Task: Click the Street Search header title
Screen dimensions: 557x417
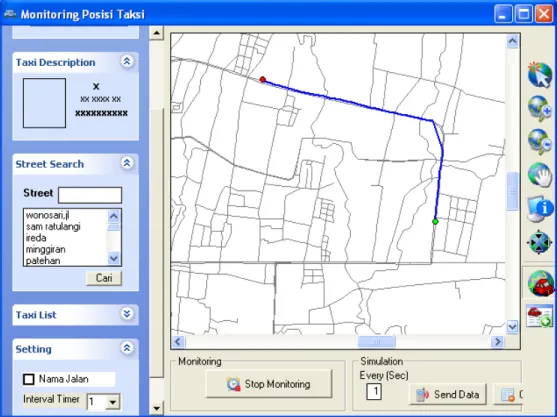Action: [50, 164]
